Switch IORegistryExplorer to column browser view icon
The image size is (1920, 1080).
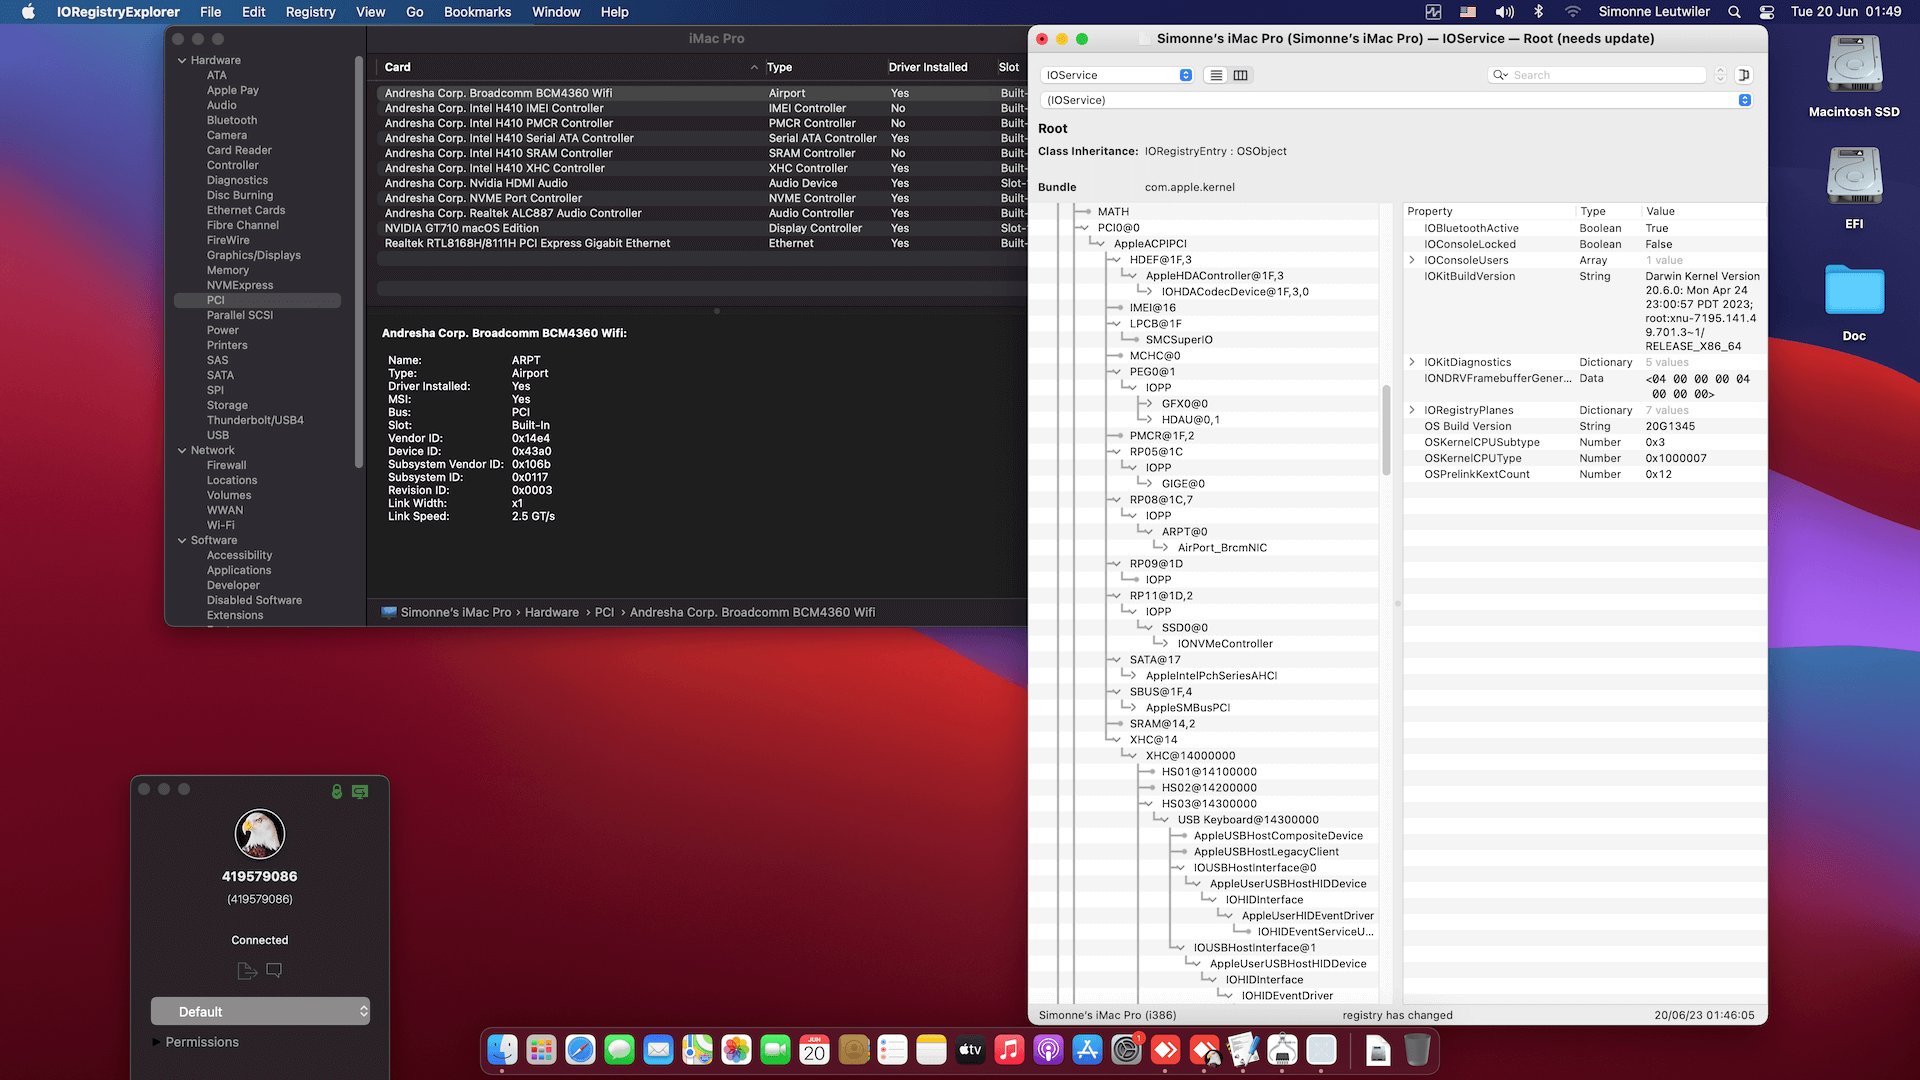(1241, 75)
